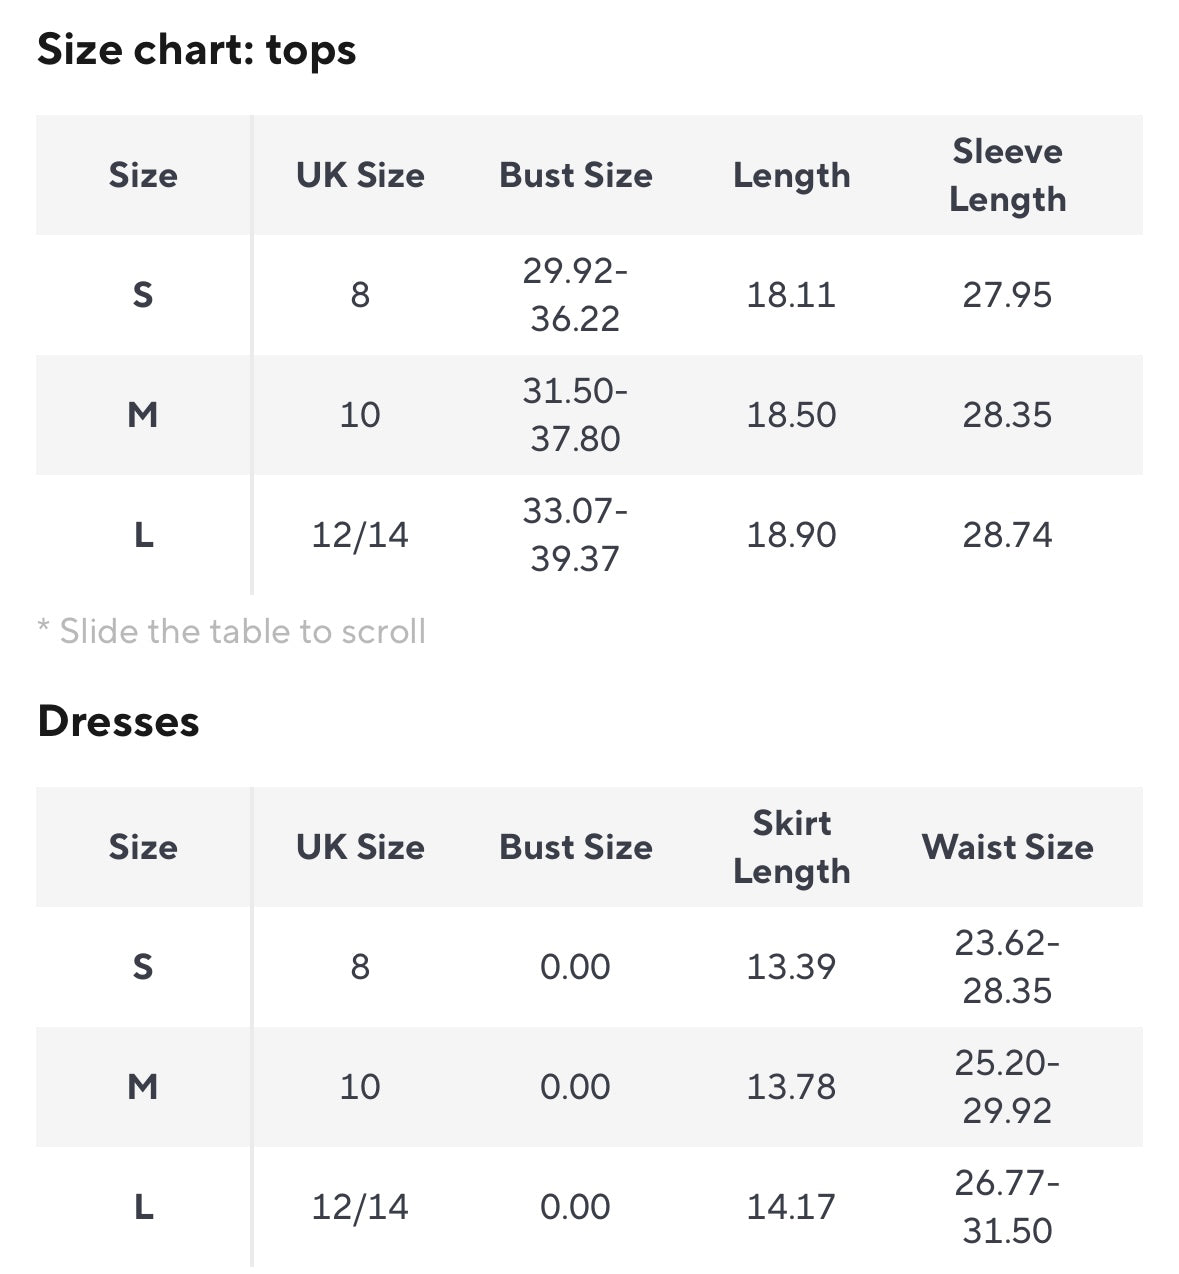
Task: Click the 28.74 sleeve length value
Action: pyautogui.click(x=1007, y=535)
